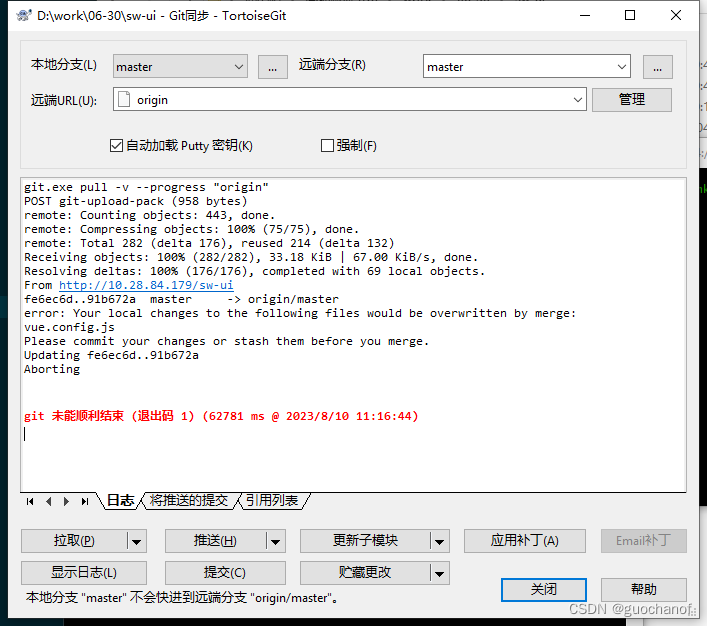This screenshot has height=626, width=707.
Task: Open the http://10.28.84.179/sw-ui link
Action: 146,285
